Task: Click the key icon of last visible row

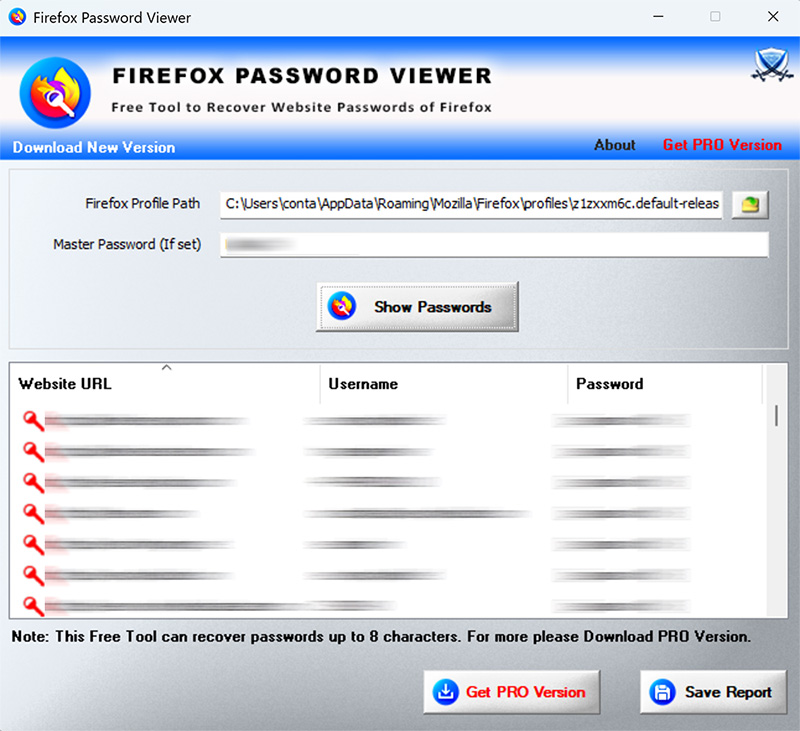Action: [34, 607]
